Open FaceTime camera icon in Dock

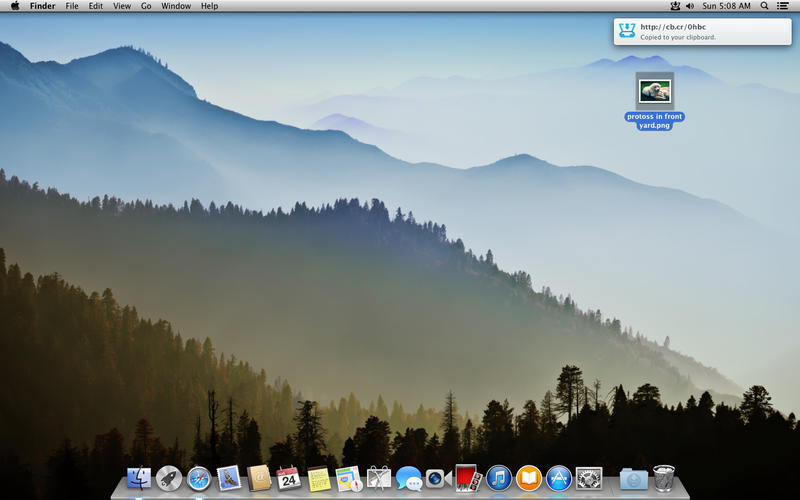coord(439,479)
